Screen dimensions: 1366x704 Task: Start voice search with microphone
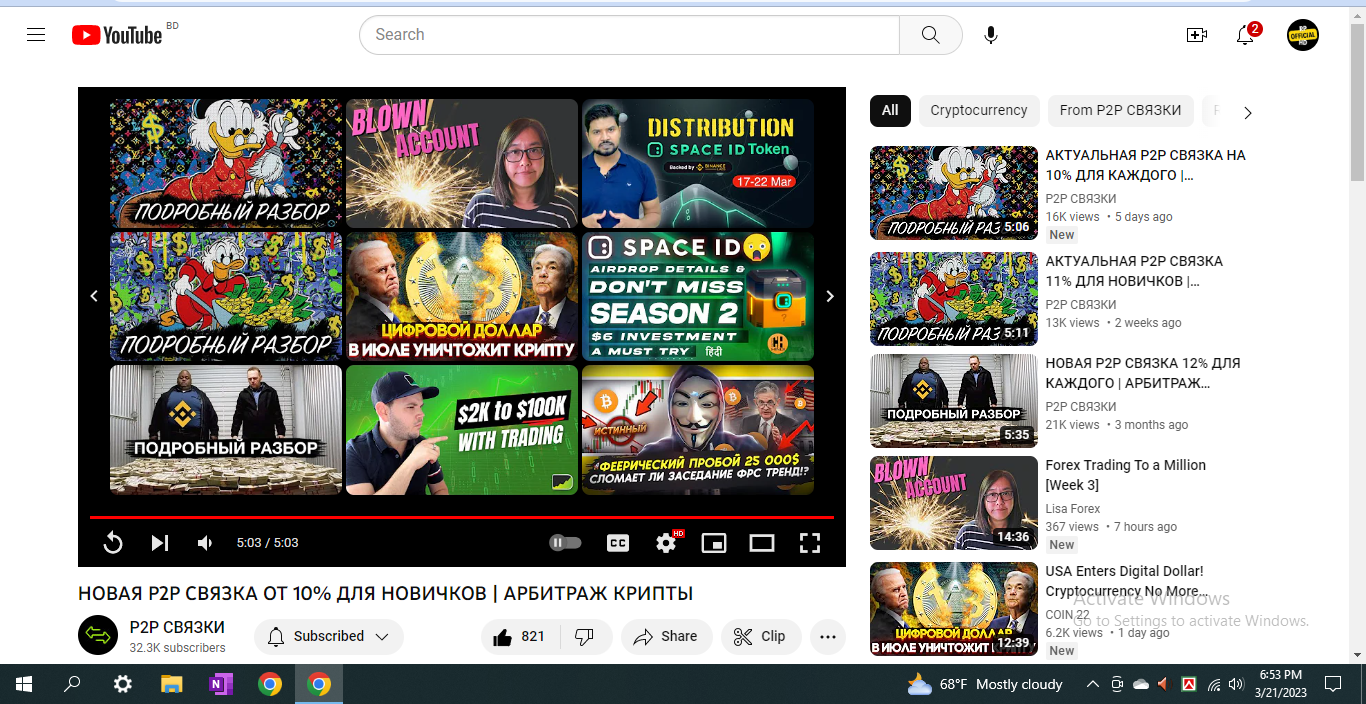[x=991, y=35]
